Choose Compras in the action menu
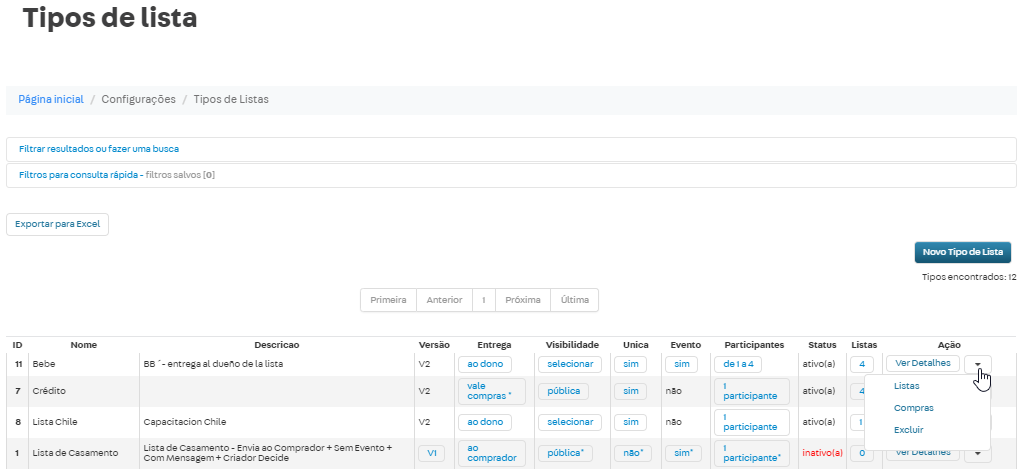Viewport: 1025px width, 469px height. 913,408
